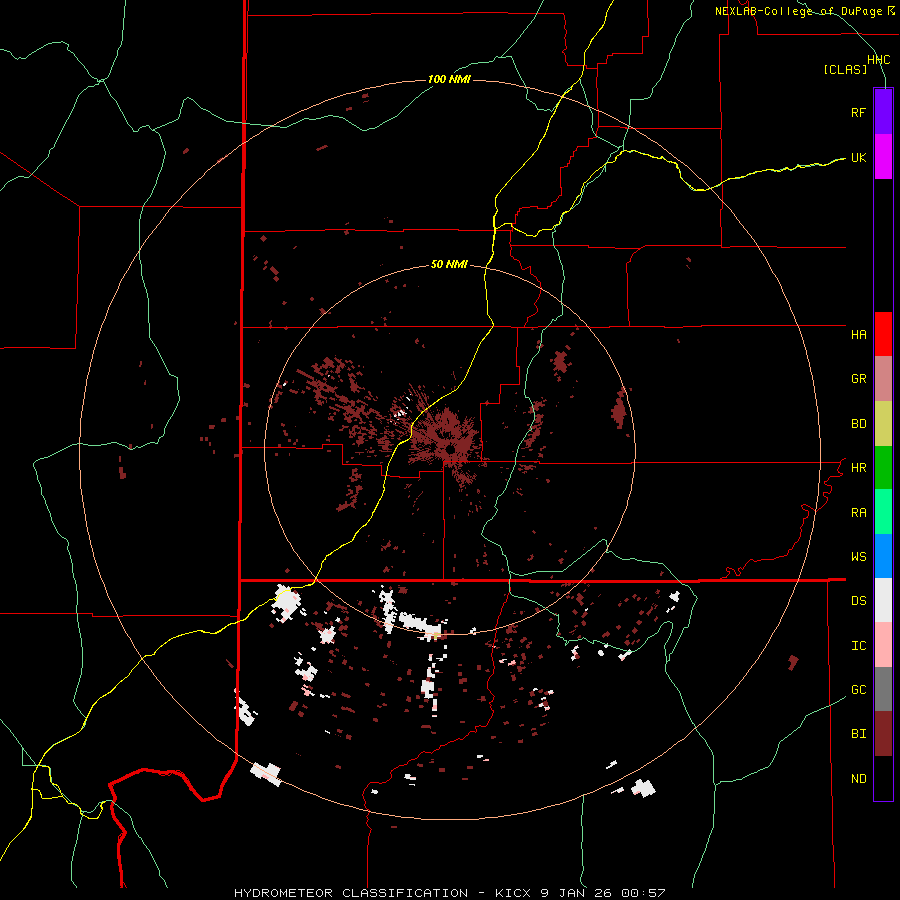Click the WS legend label
This screenshot has width=900, height=900.
click(x=858, y=557)
